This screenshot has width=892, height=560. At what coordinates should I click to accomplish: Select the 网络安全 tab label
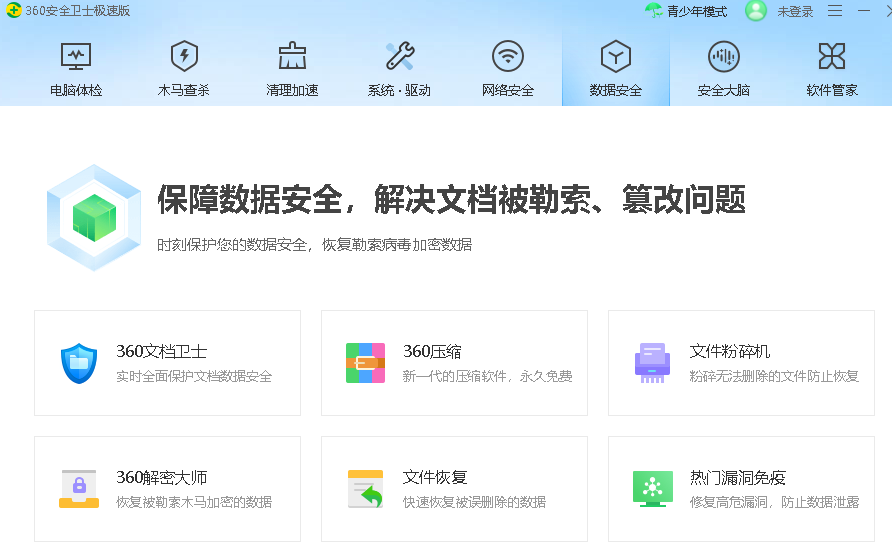507,90
